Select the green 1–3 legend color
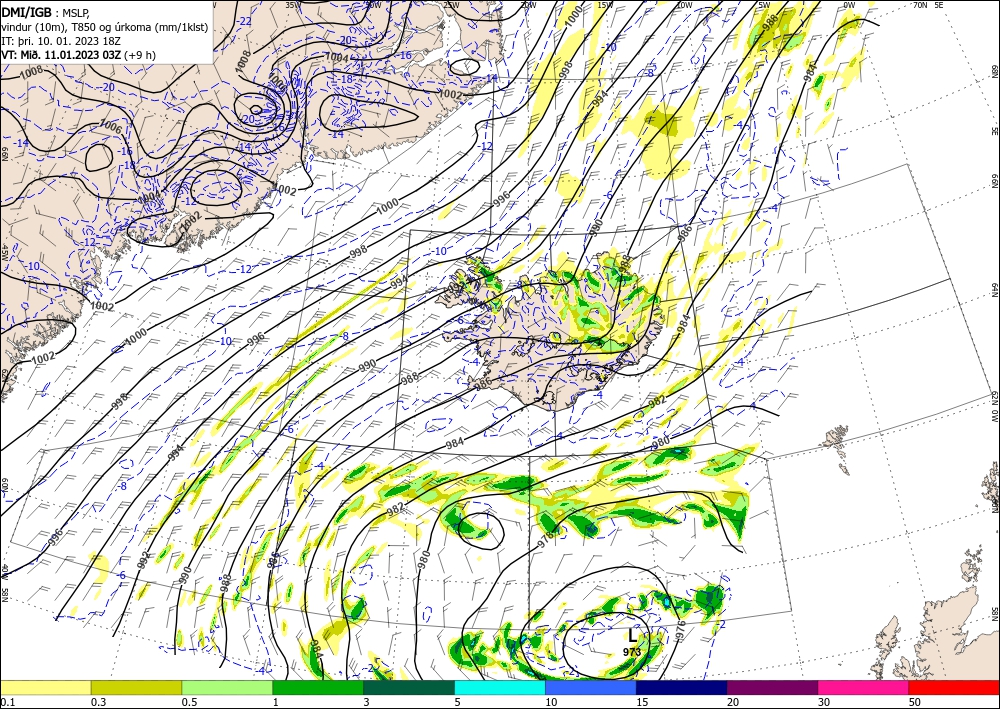The image size is (1000, 709). click(318, 687)
